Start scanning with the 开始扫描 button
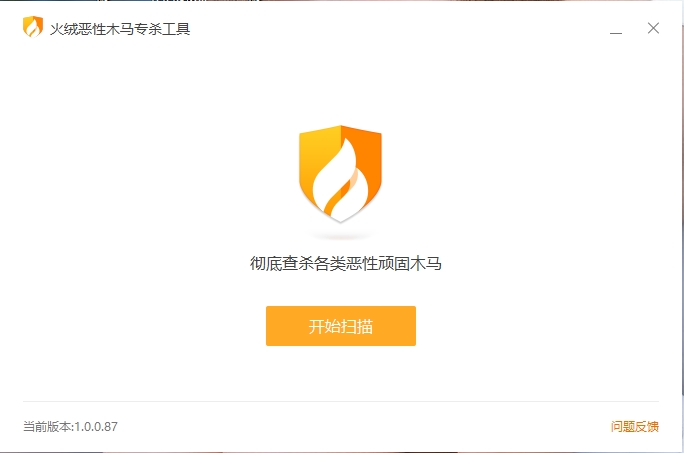The width and height of the screenshot is (684, 453). (x=341, y=326)
